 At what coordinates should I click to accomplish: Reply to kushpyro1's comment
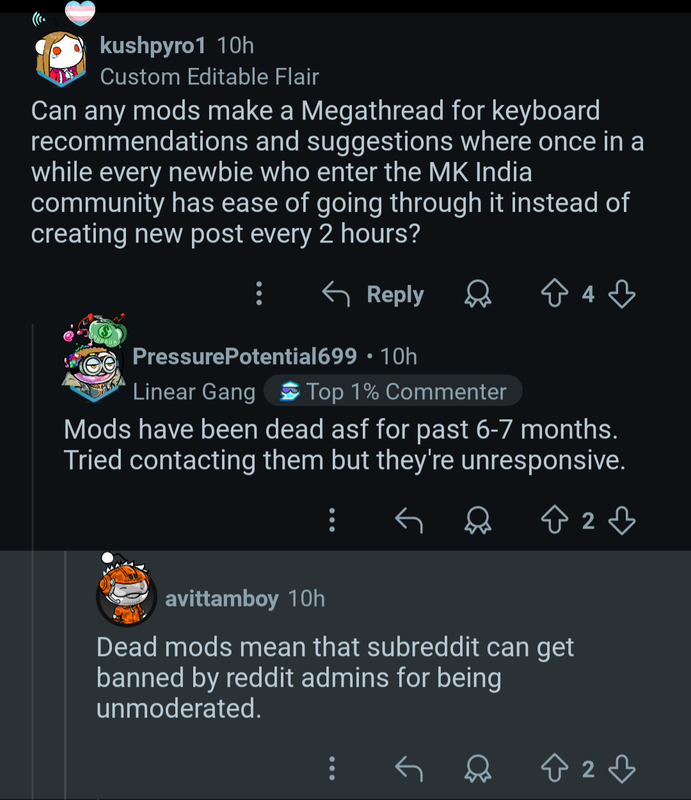[x=373, y=294]
